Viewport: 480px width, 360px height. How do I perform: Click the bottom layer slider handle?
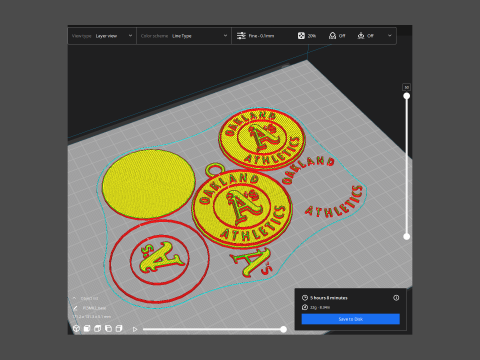[407, 237]
